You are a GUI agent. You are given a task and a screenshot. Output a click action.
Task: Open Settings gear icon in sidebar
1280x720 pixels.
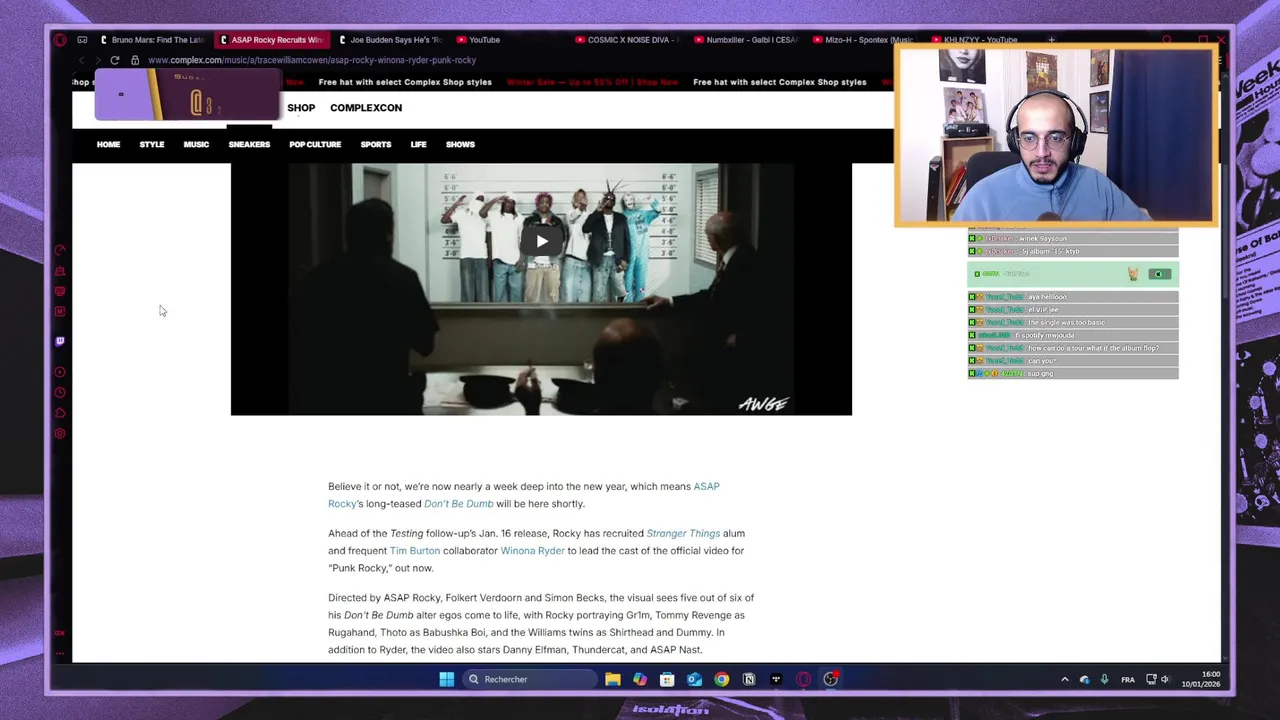[x=60, y=434]
